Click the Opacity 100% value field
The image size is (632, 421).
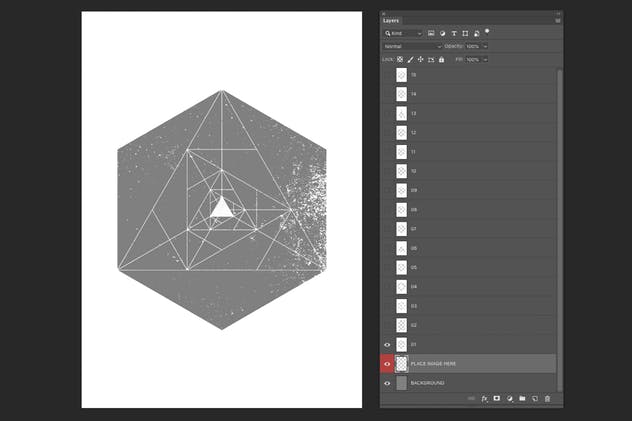[x=473, y=46]
